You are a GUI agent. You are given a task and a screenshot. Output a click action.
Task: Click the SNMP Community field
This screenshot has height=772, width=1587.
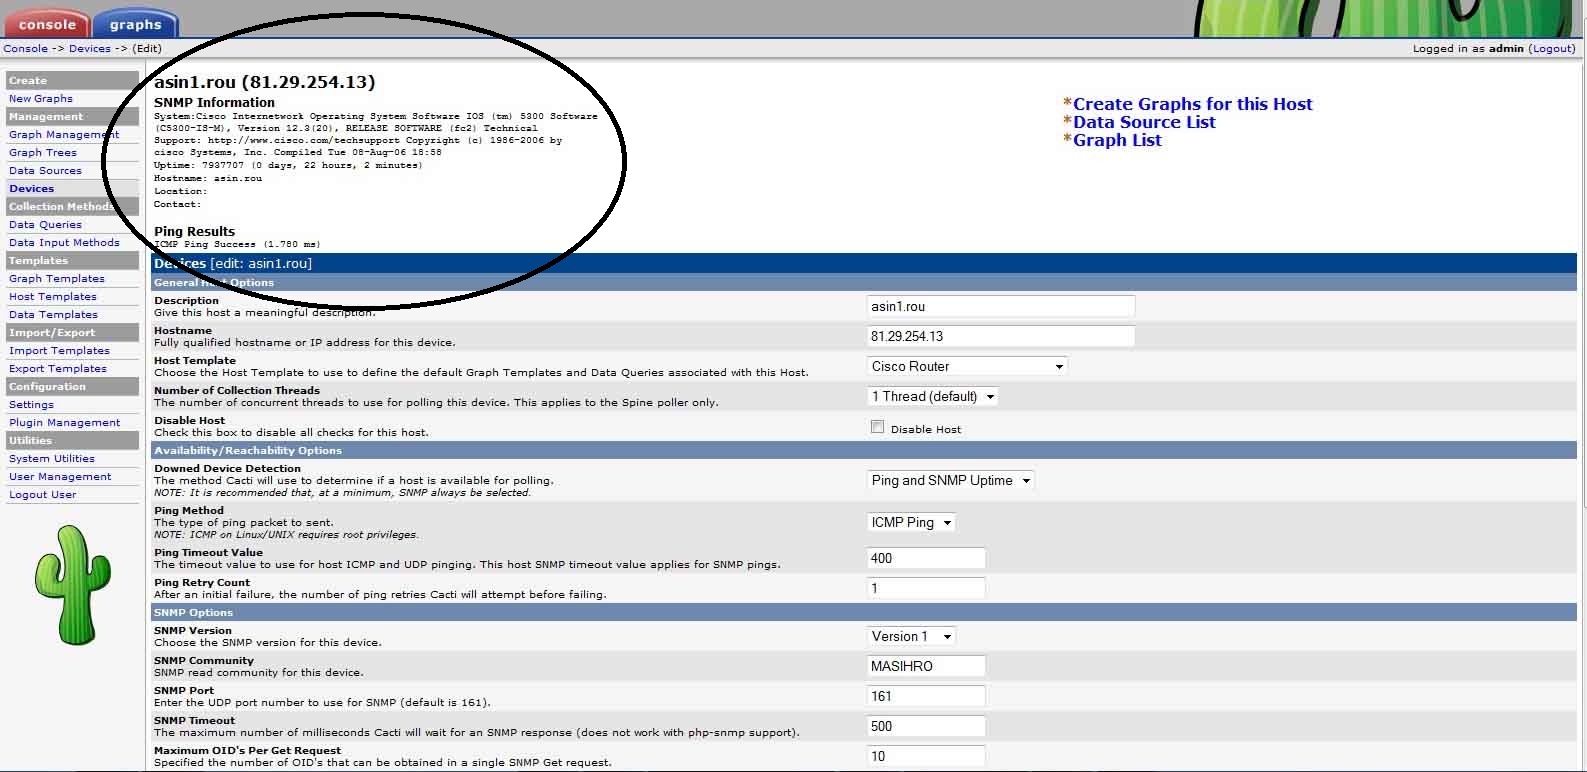(926, 666)
